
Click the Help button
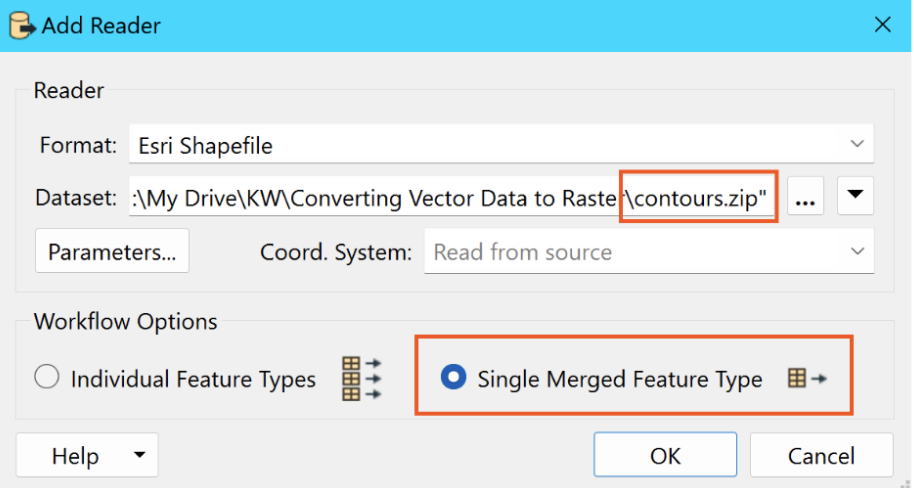pos(75,455)
